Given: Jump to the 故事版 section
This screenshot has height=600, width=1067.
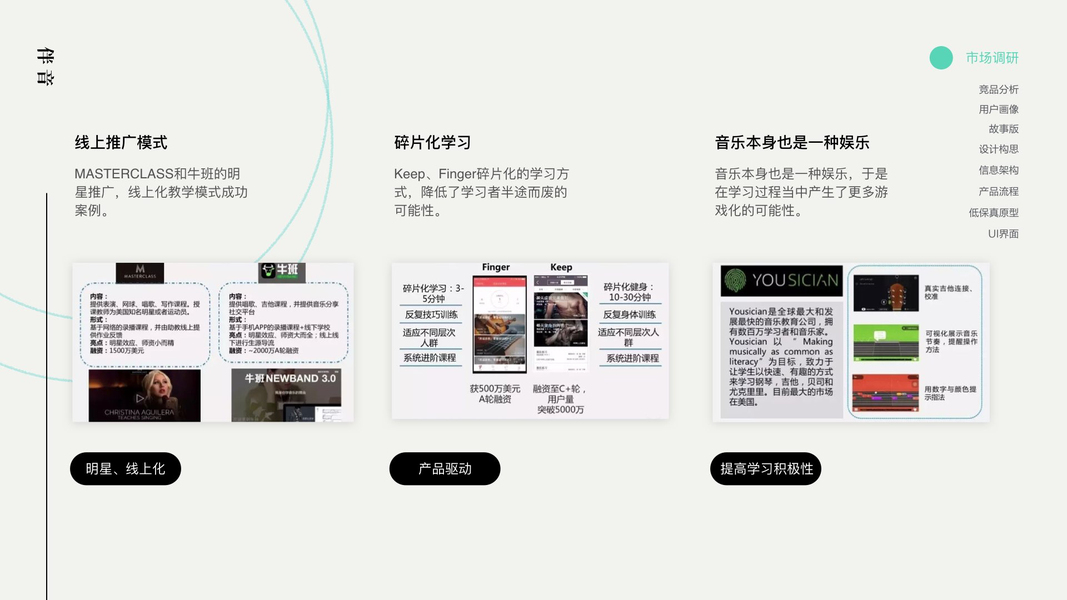Looking at the screenshot, I should 1003,129.
